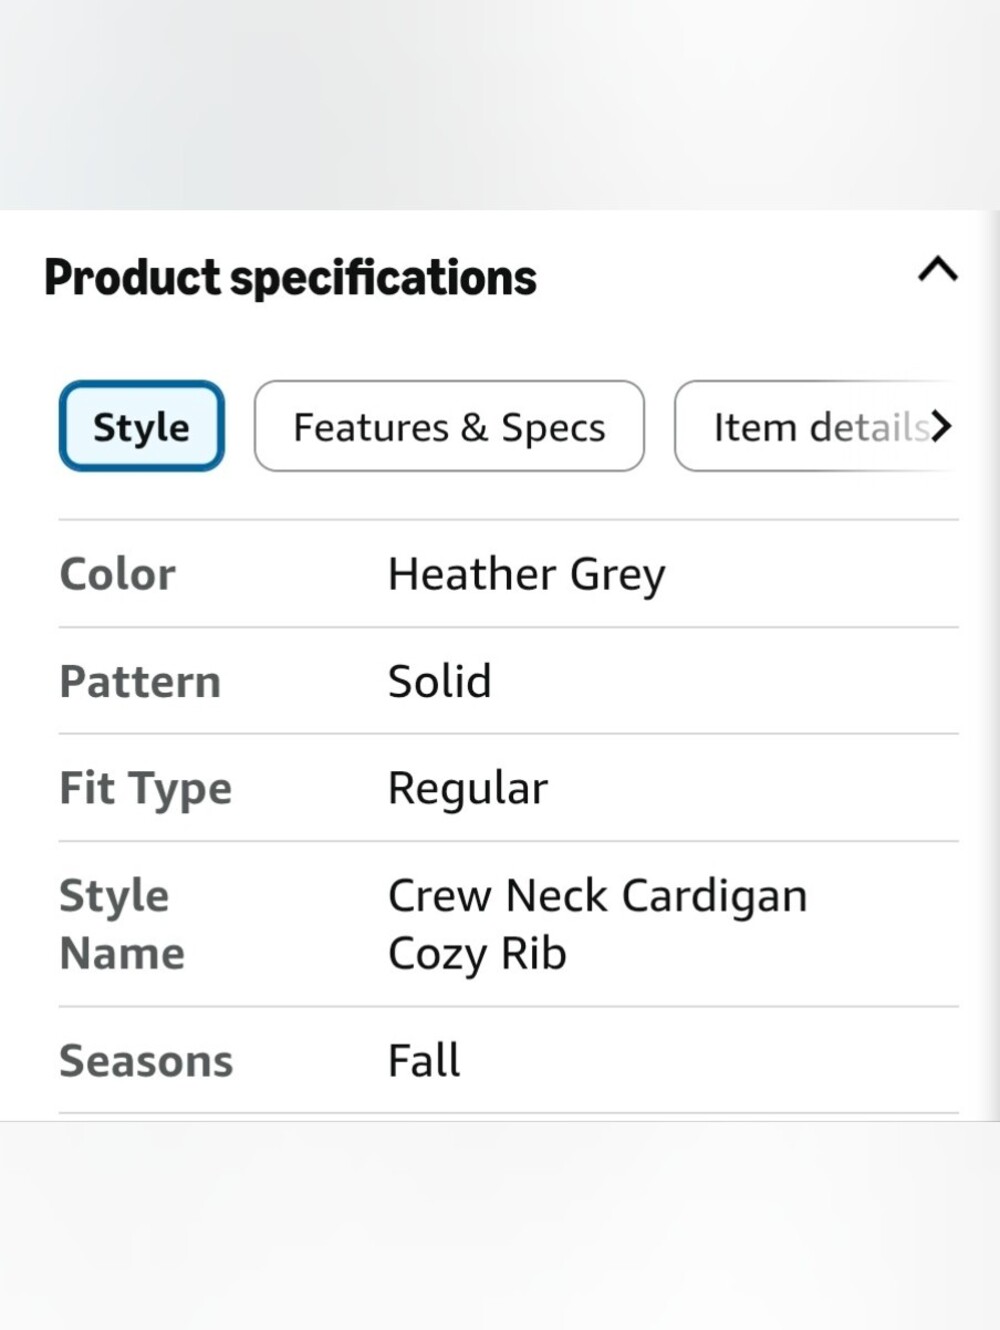Collapse the Product specifications section chevron
This screenshot has width=1000, height=1330.
pos(938,270)
